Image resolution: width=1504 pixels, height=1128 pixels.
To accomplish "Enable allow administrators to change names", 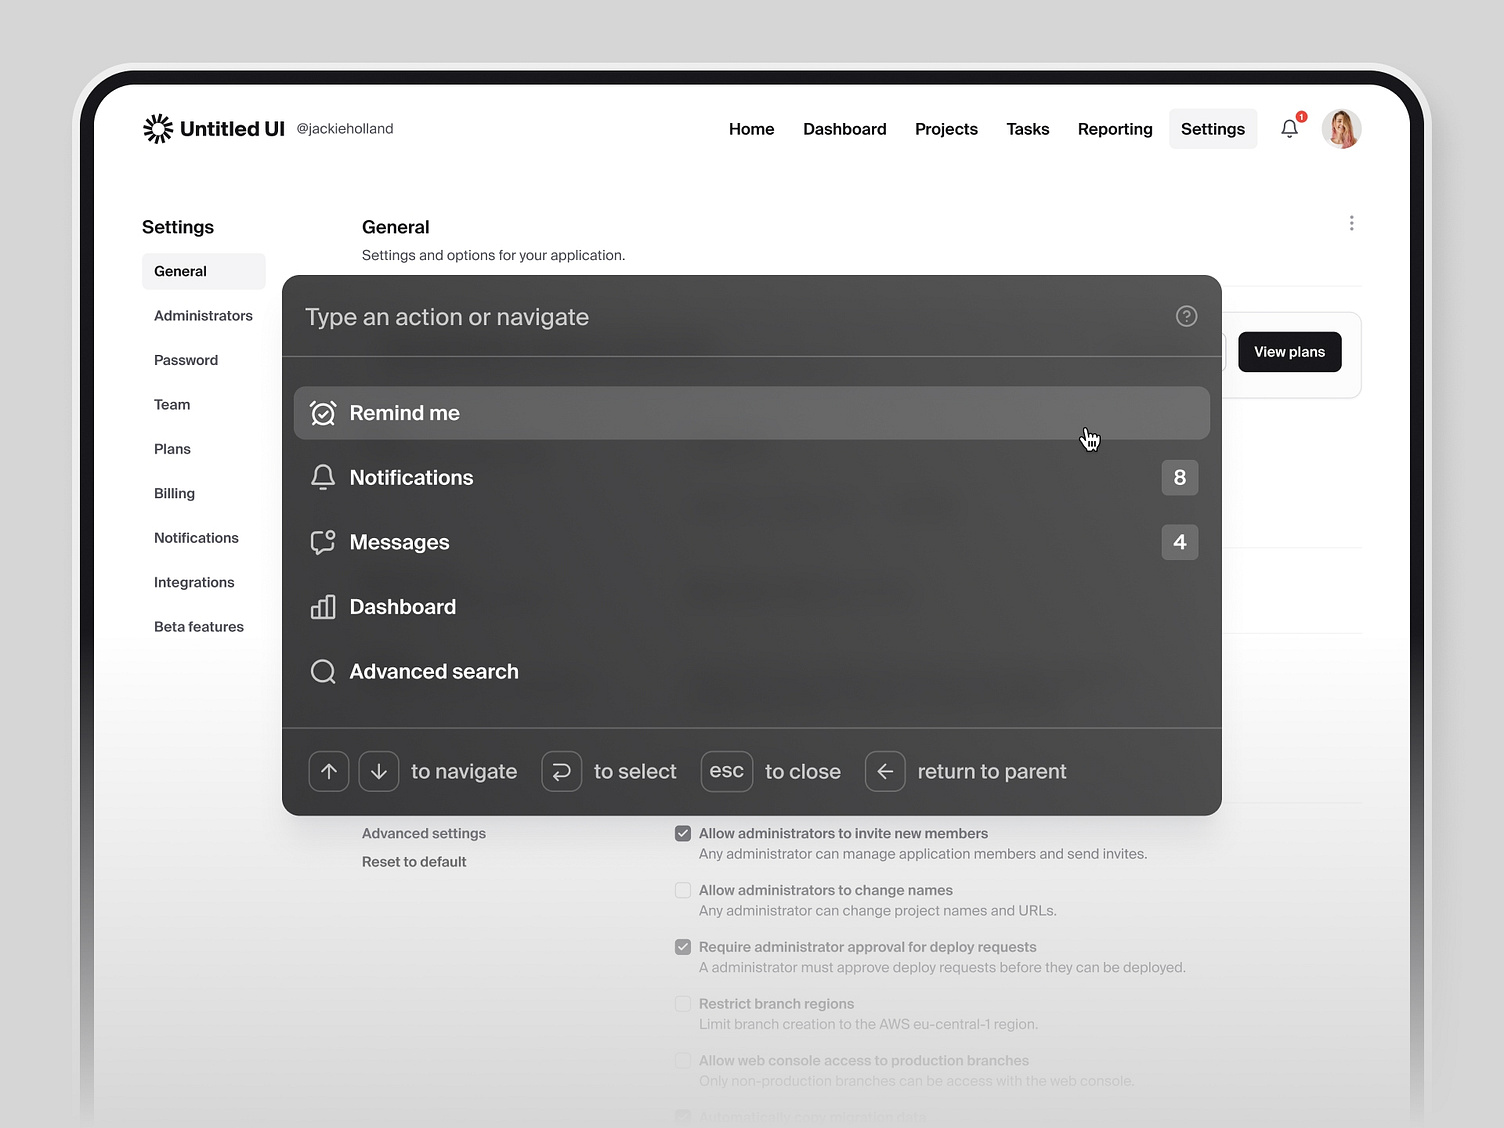I will tap(682, 890).
